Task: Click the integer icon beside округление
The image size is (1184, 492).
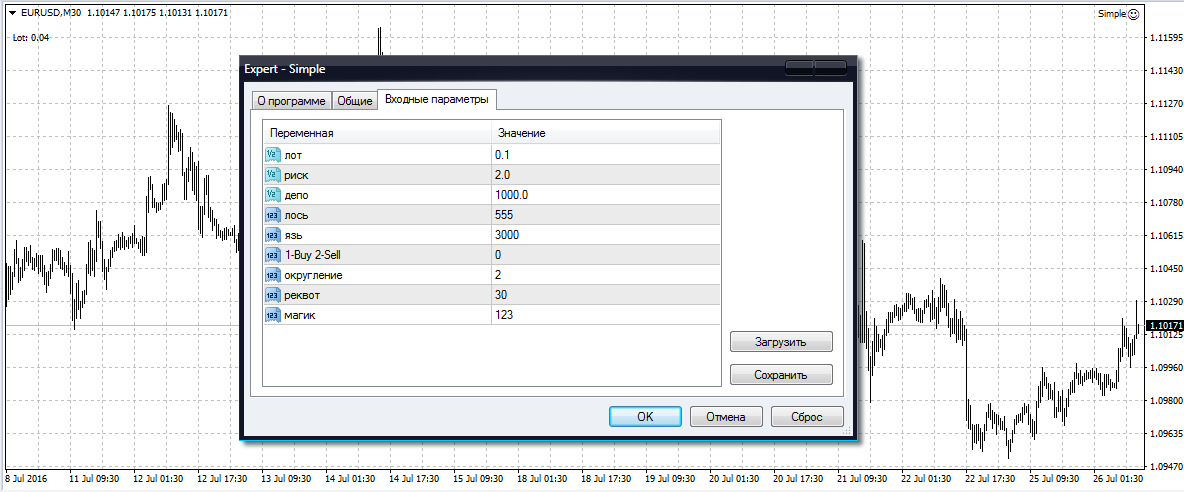Action: click(x=273, y=275)
